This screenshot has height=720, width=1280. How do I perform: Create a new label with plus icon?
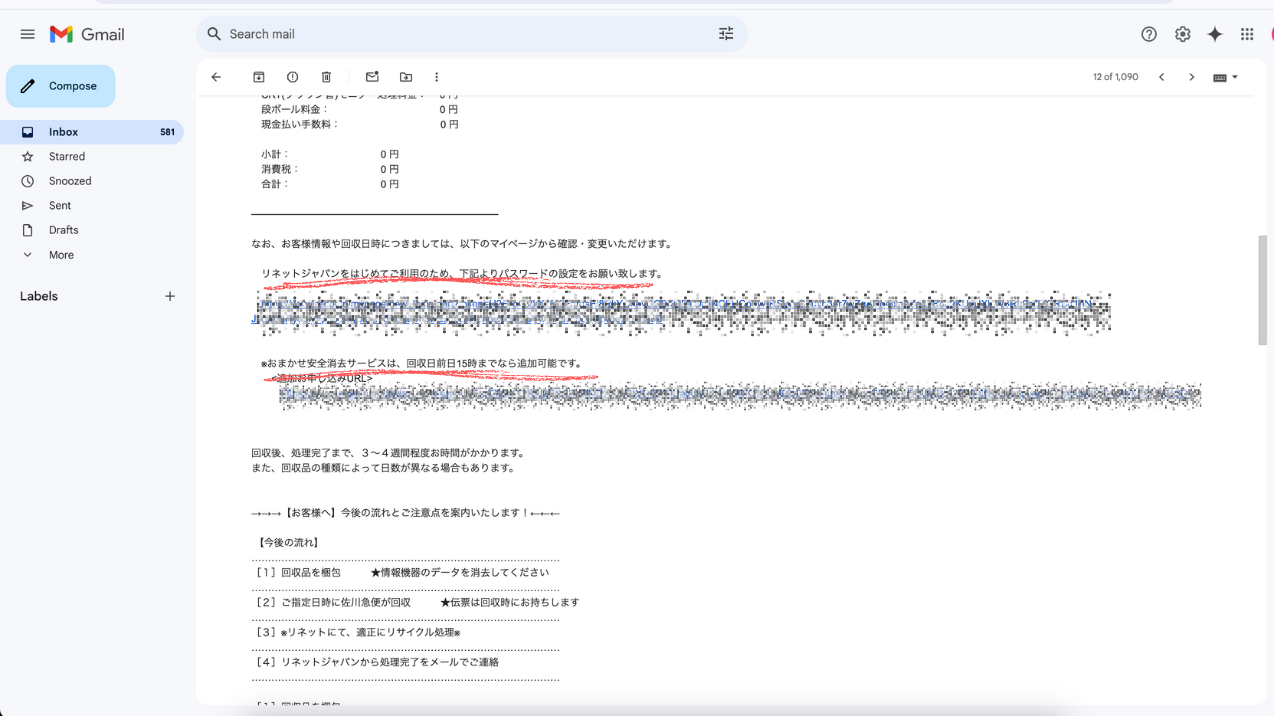click(x=170, y=296)
